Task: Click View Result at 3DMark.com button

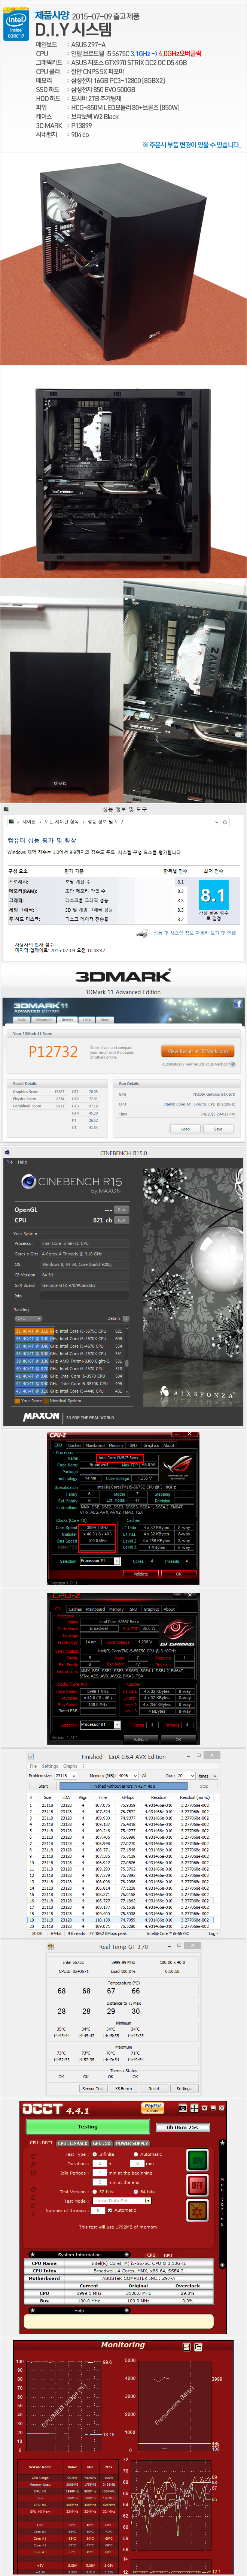Action: pyautogui.click(x=198, y=1051)
